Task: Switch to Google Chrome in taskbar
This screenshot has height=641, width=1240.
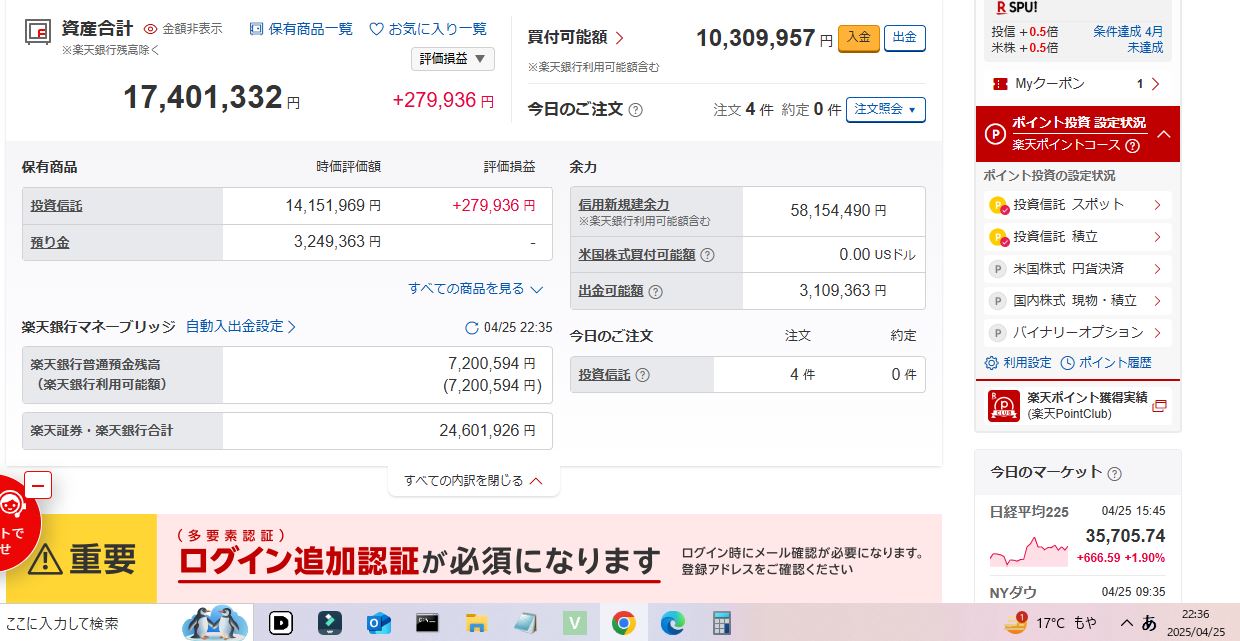Action: pos(623,623)
